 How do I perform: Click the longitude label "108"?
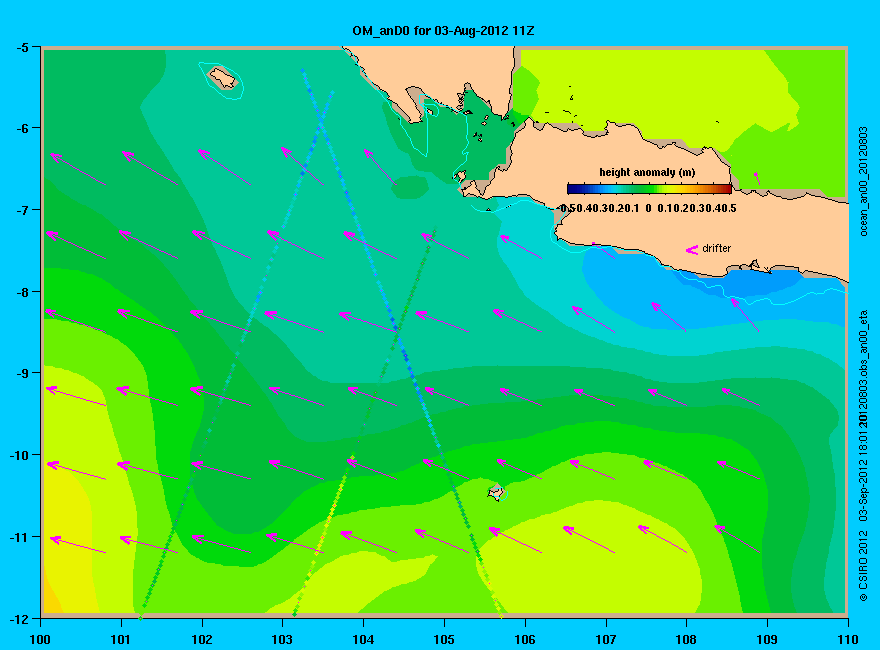[686, 639]
